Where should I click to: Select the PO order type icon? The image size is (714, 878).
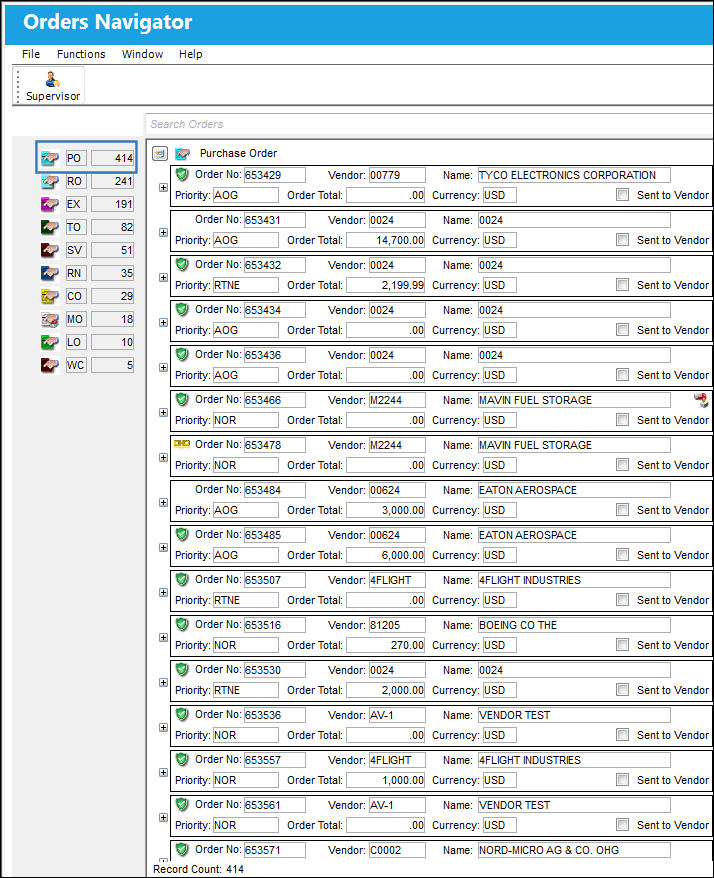(50, 158)
